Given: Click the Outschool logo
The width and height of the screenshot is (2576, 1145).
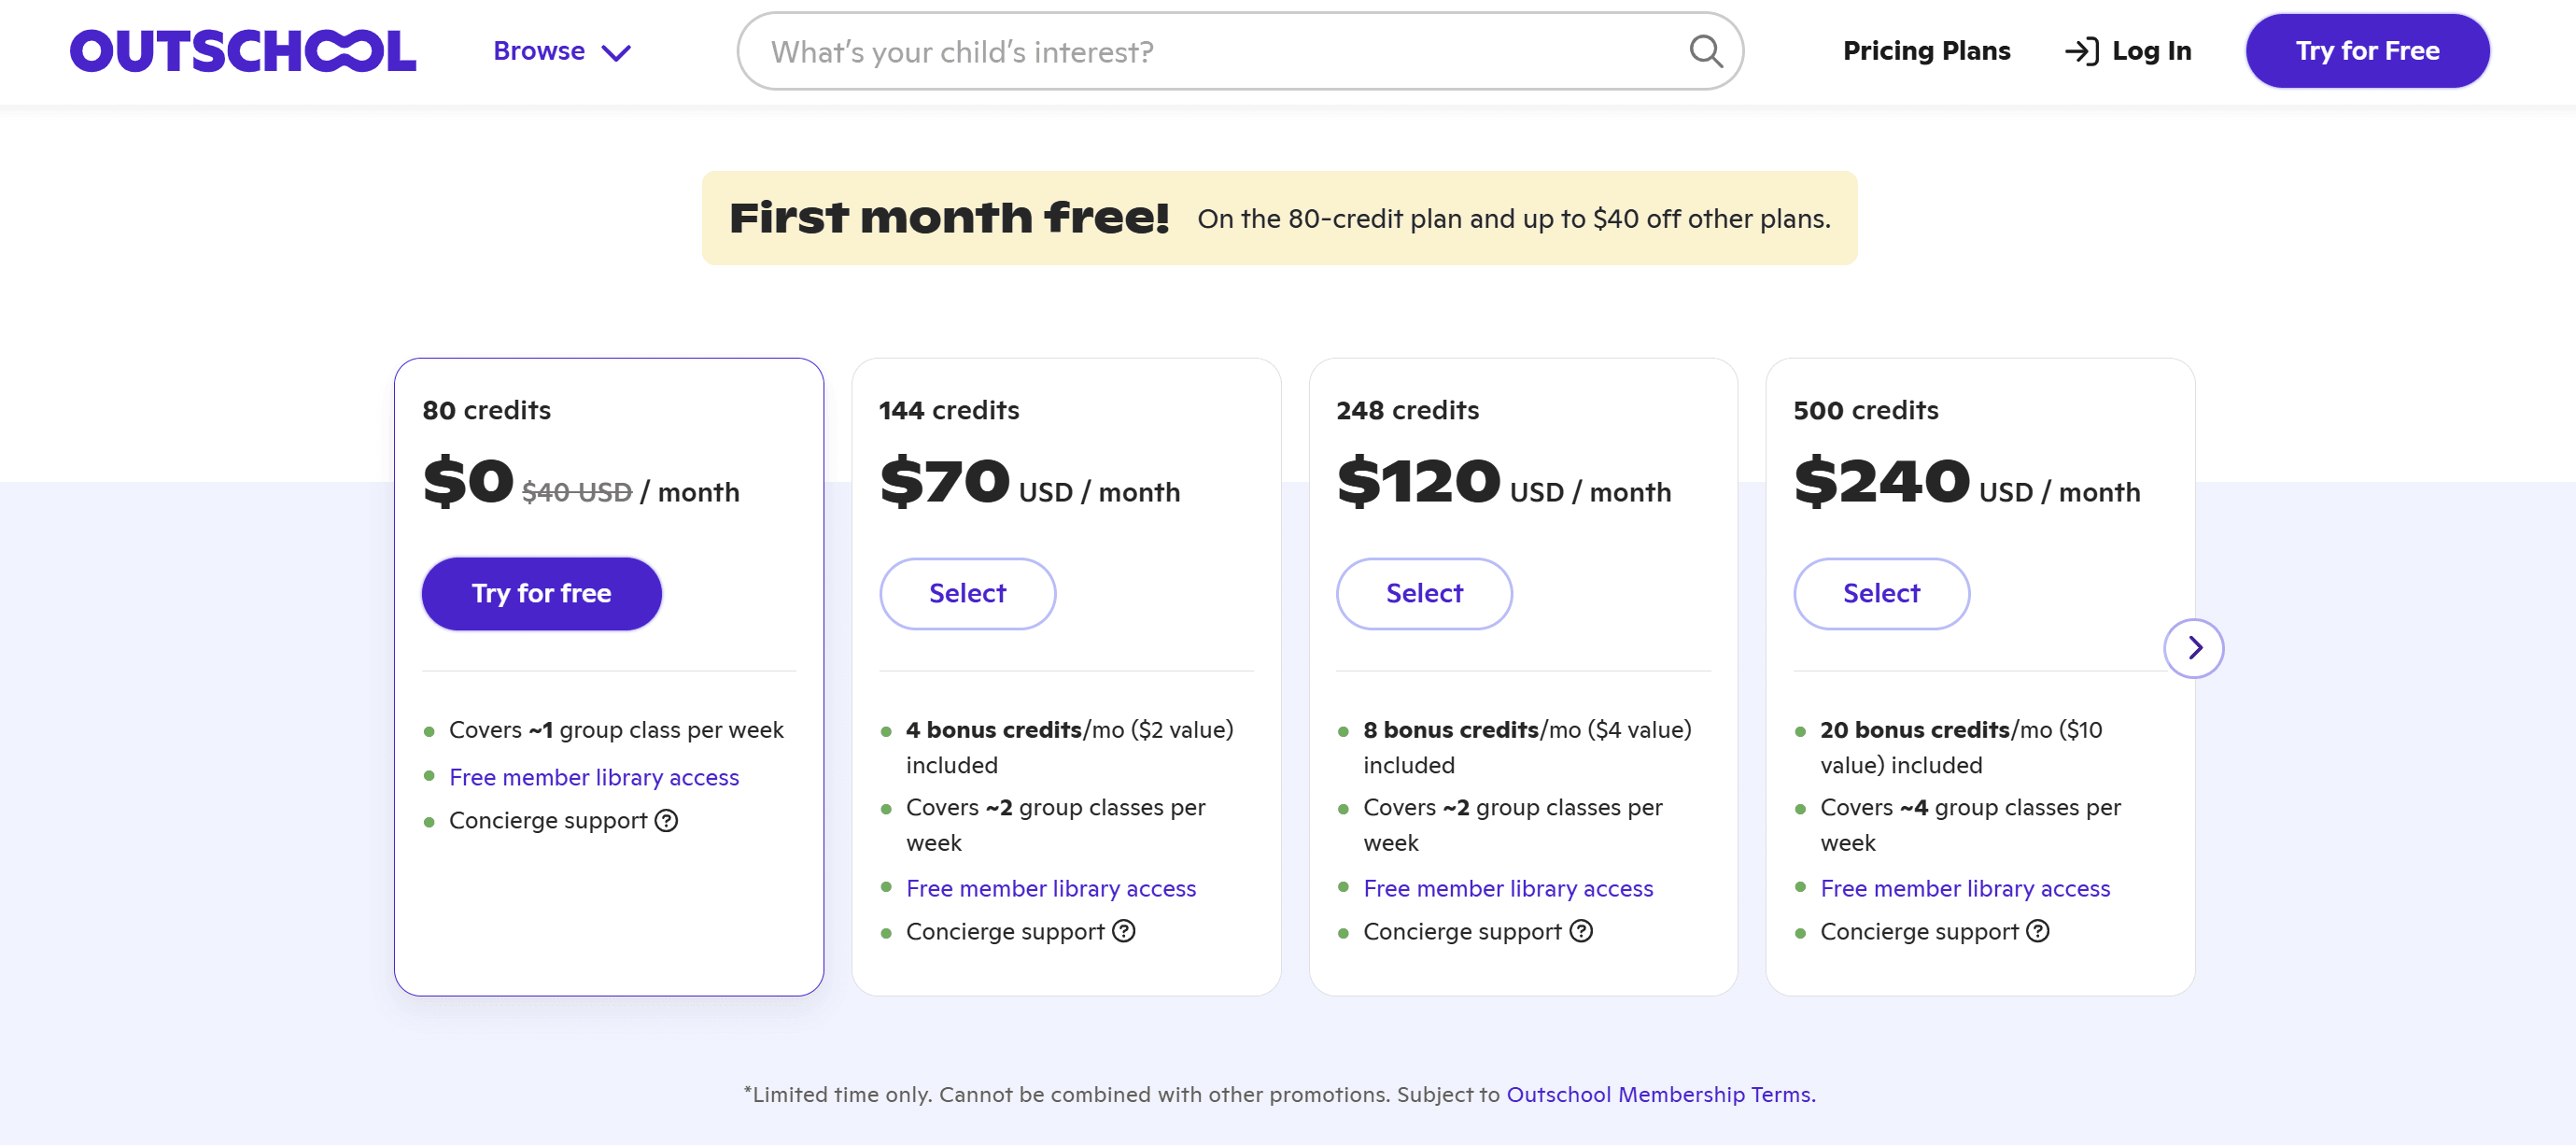Looking at the screenshot, I should 242,51.
